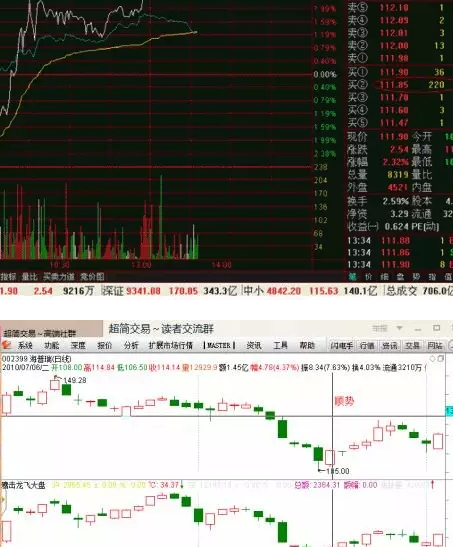
Task: Open the 功能 menu
Action: tap(52, 345)
